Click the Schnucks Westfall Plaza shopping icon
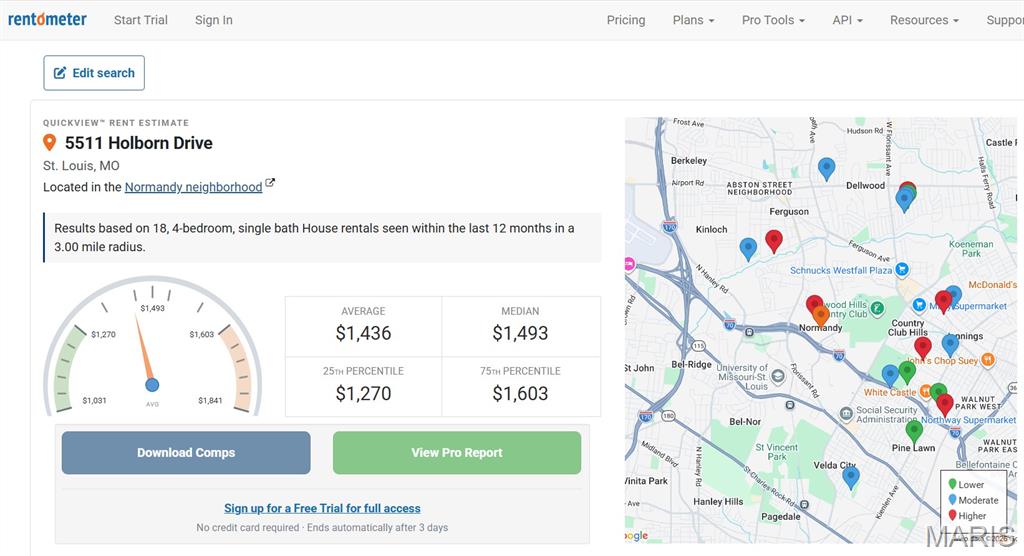The width and height of the screenshot is (1024, 556). coord(902,269)
